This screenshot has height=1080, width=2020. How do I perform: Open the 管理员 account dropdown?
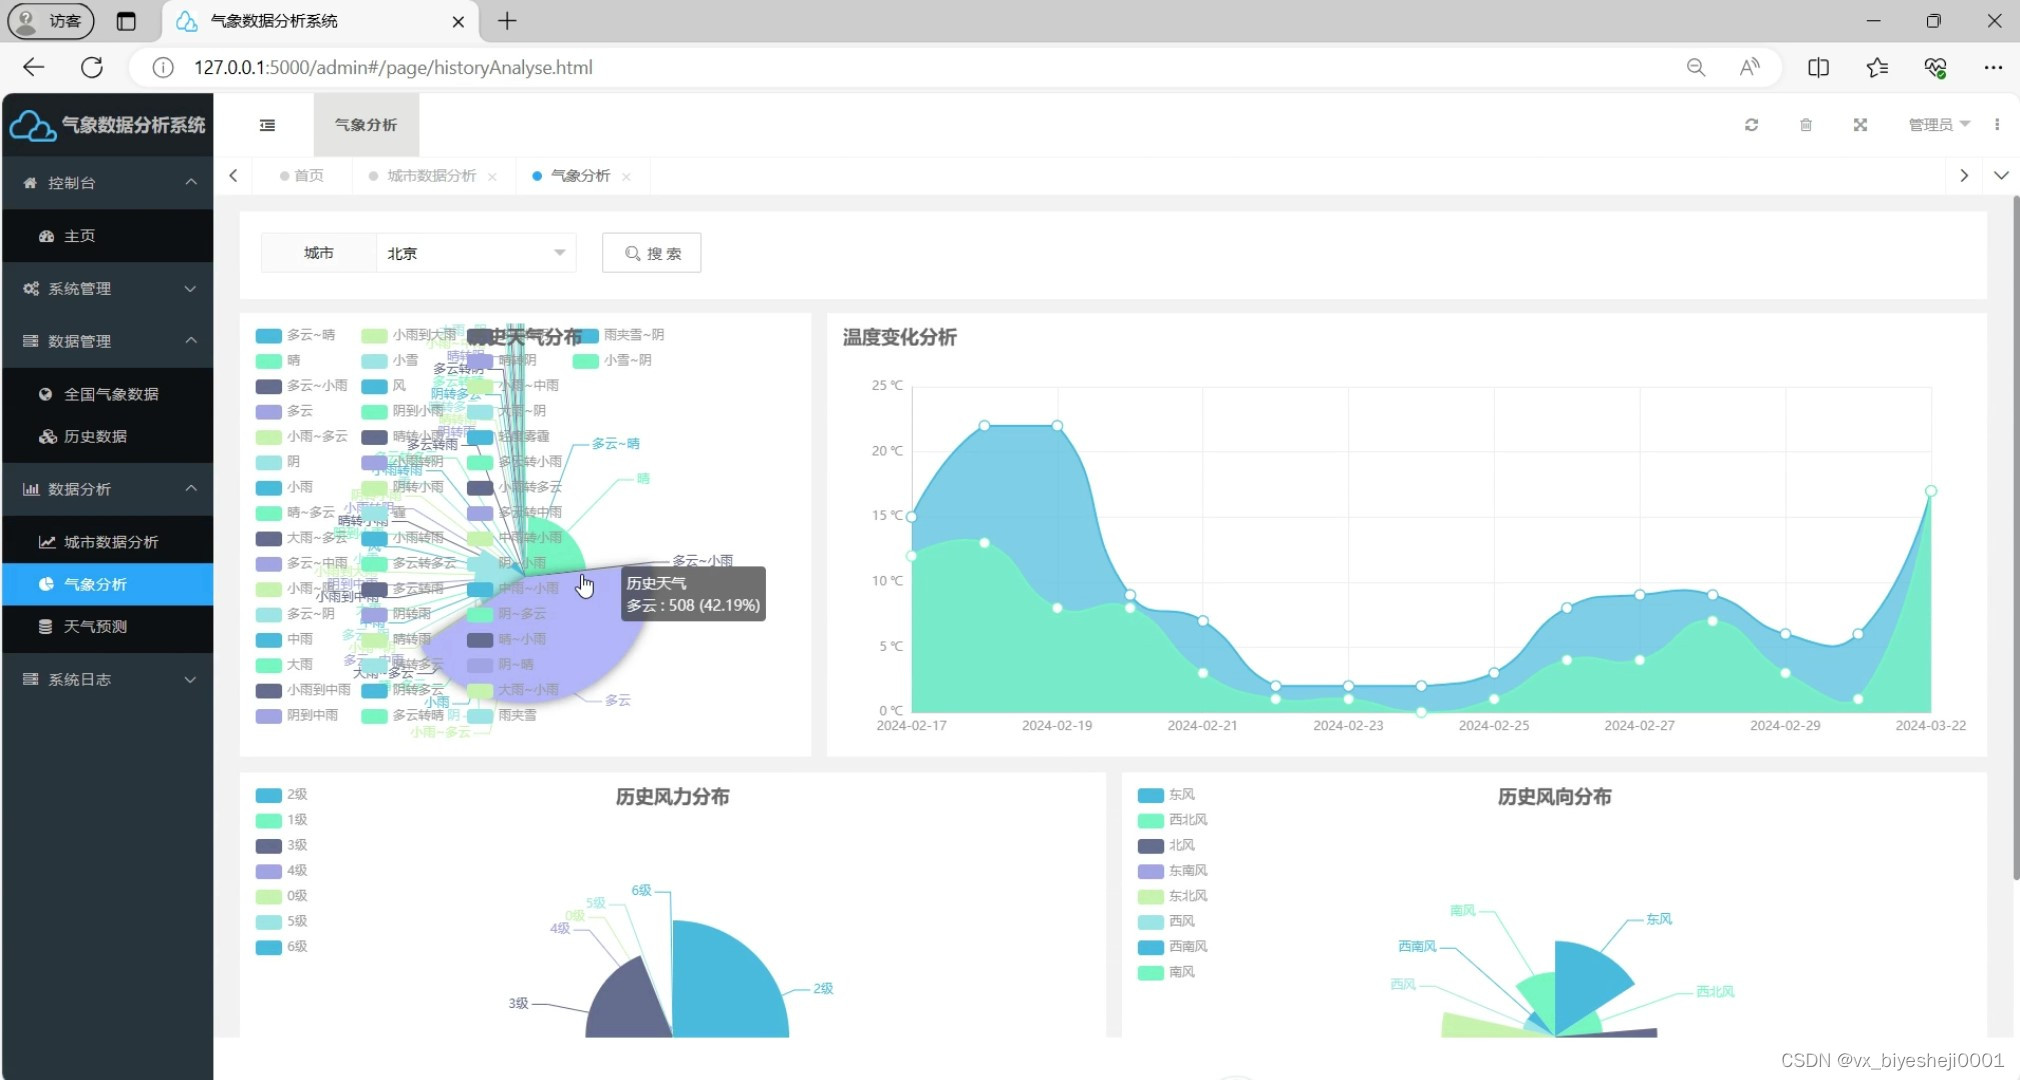1932,124
